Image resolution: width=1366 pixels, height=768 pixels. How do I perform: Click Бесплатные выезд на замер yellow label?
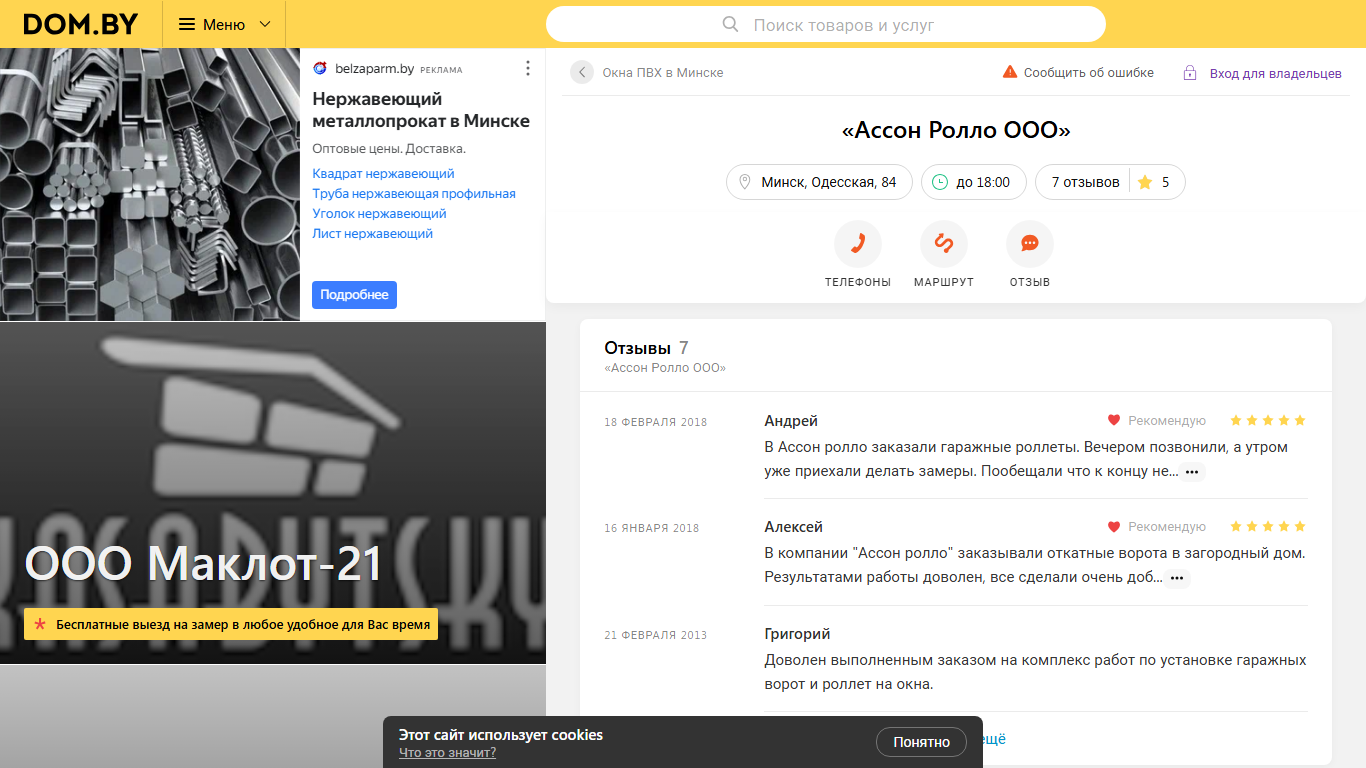(x=231, y=625)
